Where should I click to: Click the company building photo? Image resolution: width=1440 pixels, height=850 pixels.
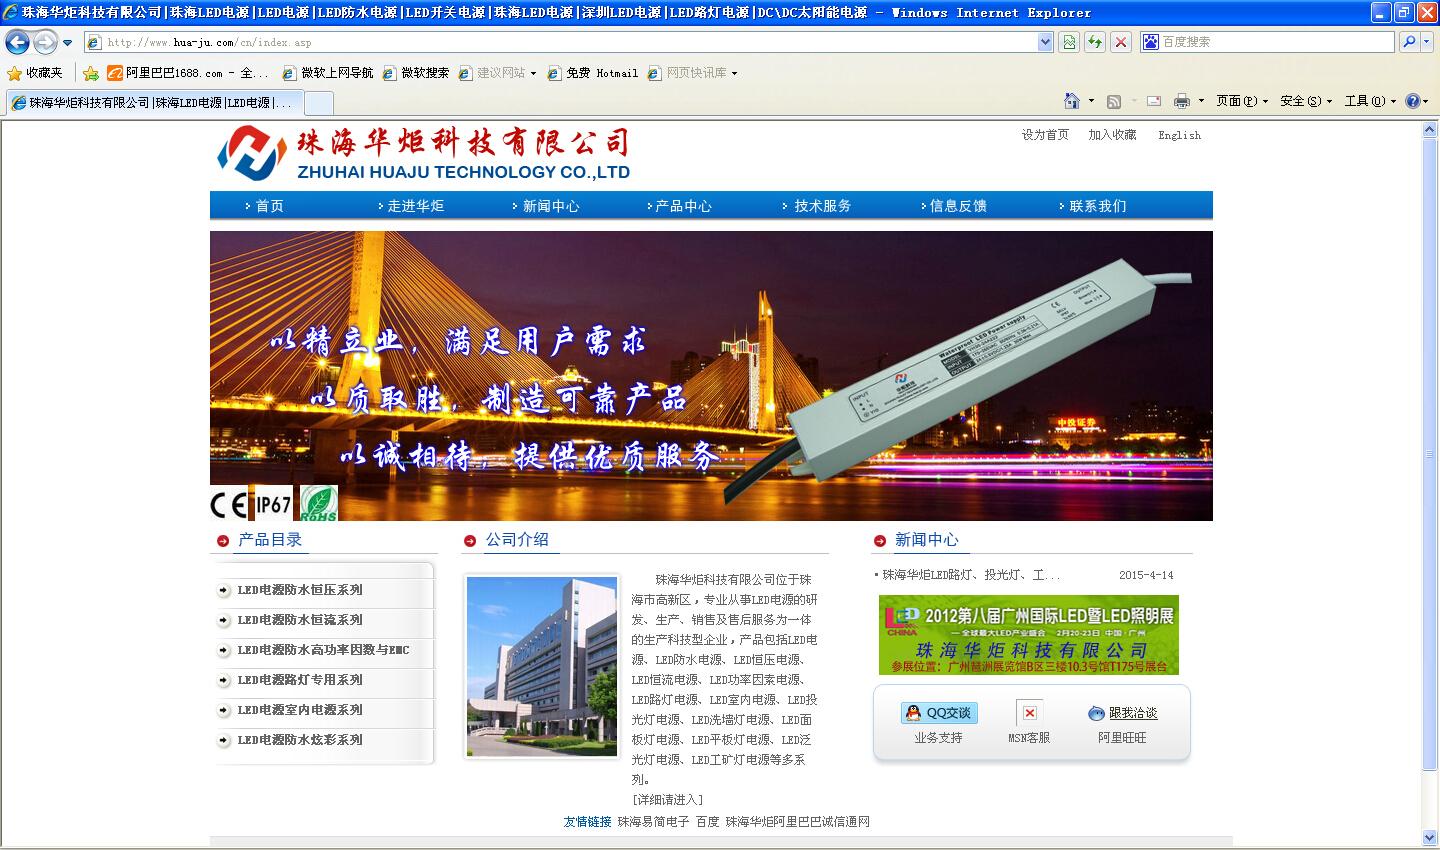point(541,666)
